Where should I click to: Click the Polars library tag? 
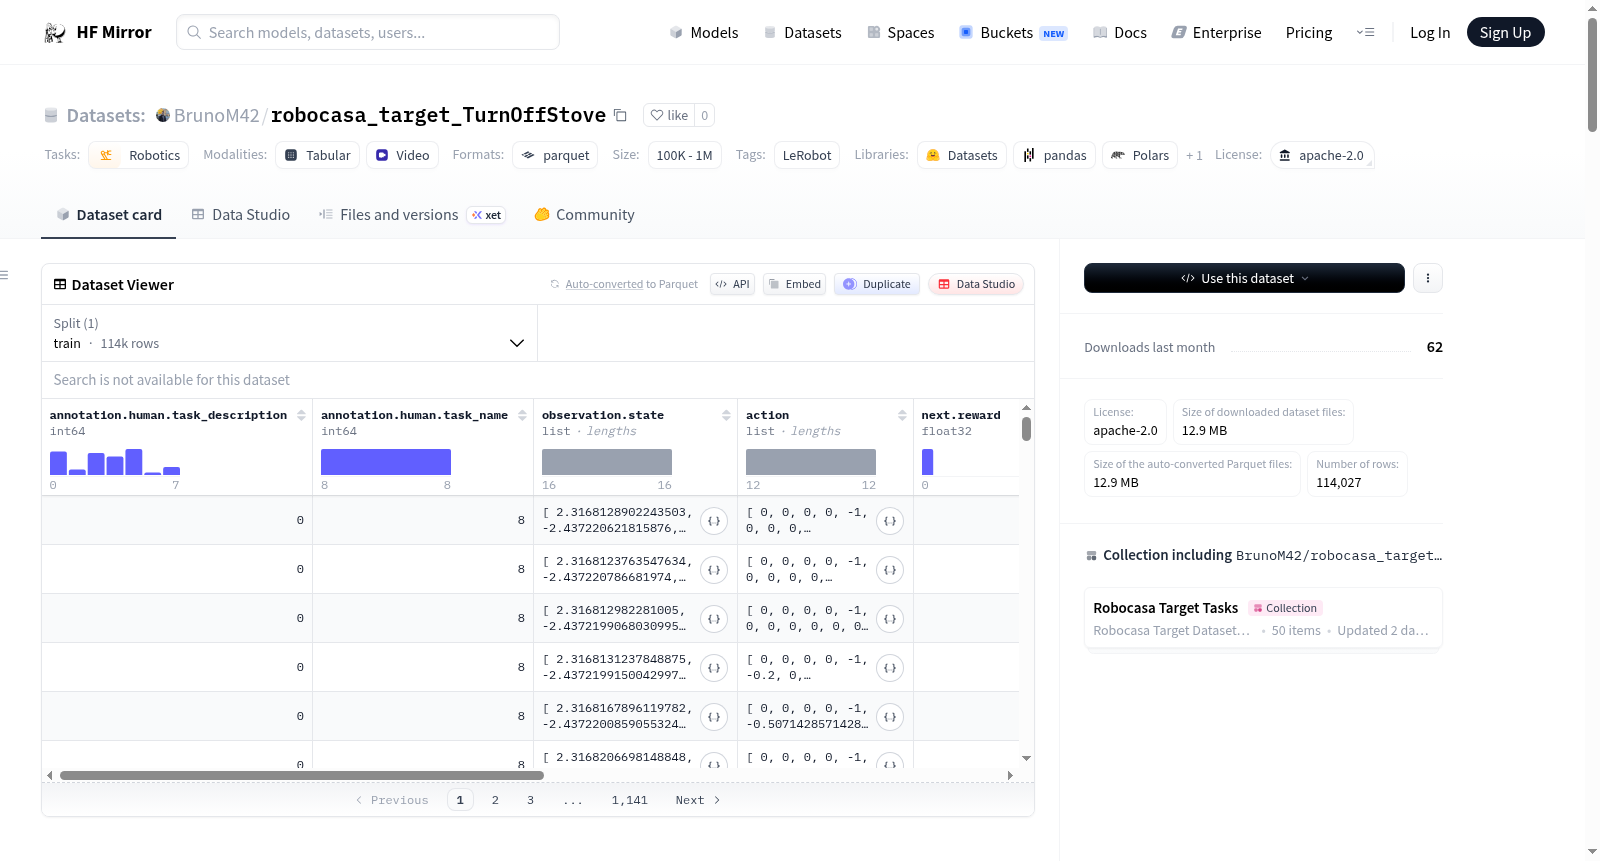[x=1139, y=155]
